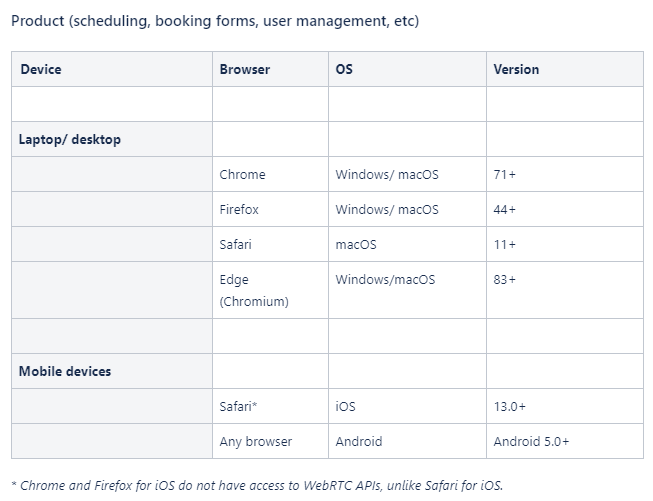Click the Android 5.0+ version cell
Viewport: 653px width, 501px height.
coord(532,442)
